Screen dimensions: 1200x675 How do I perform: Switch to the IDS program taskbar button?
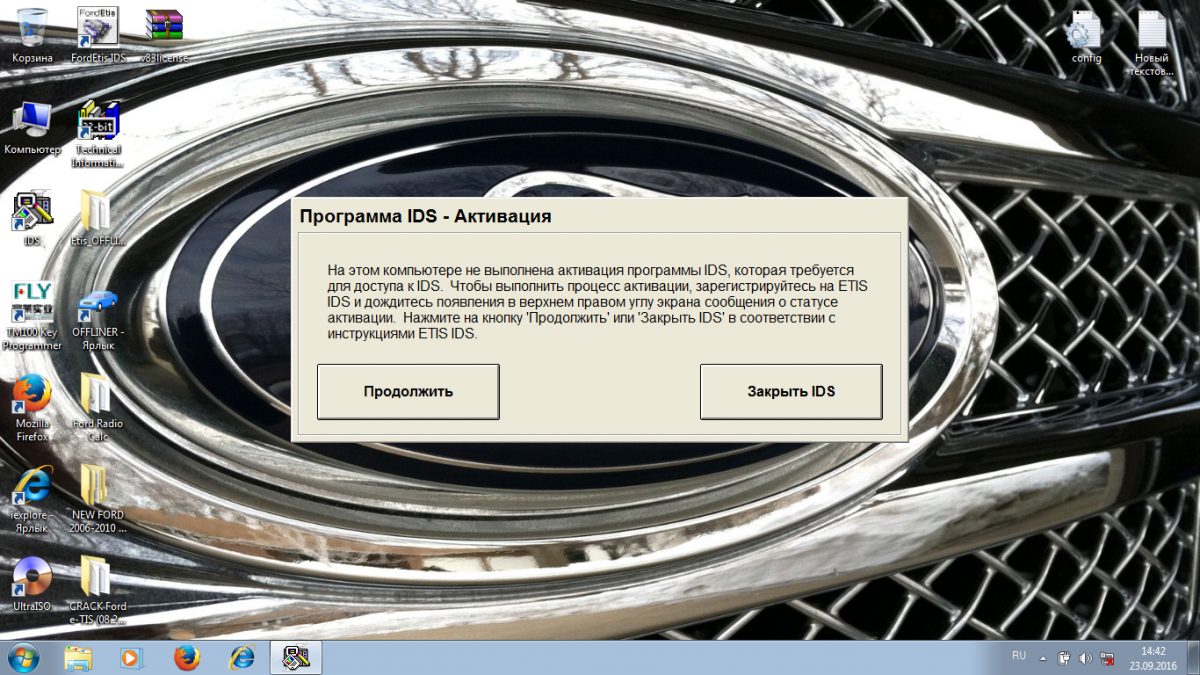coord(297,657)
